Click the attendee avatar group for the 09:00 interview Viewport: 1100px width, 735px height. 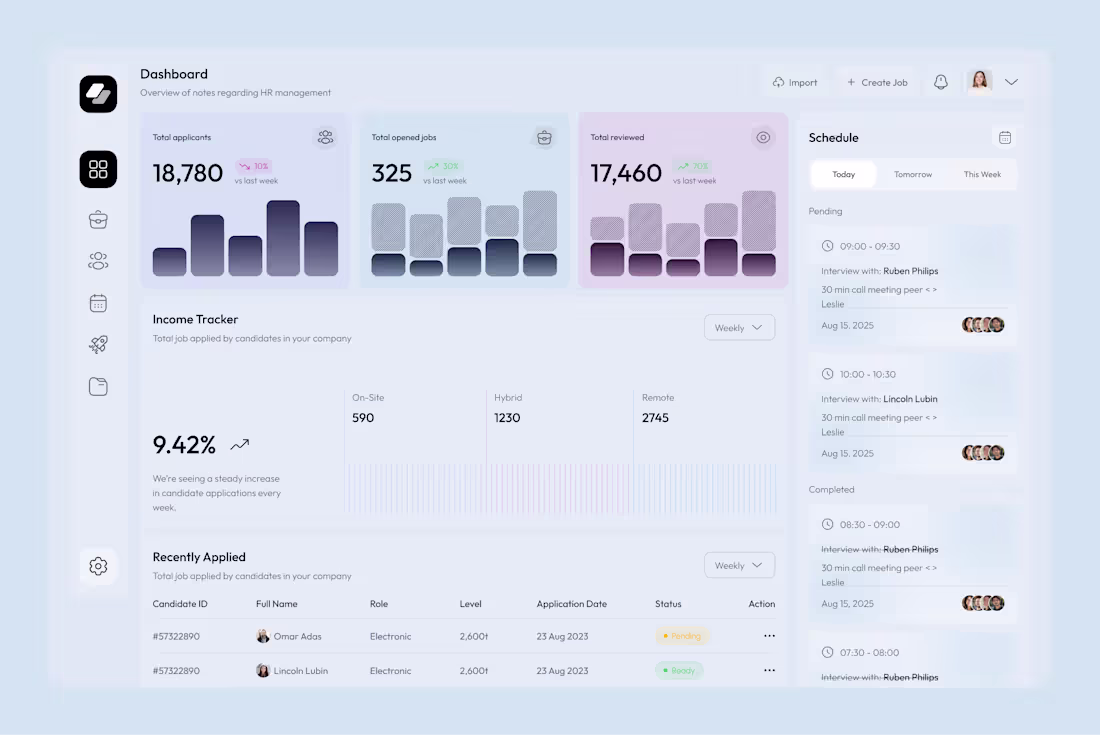point(983,324)
